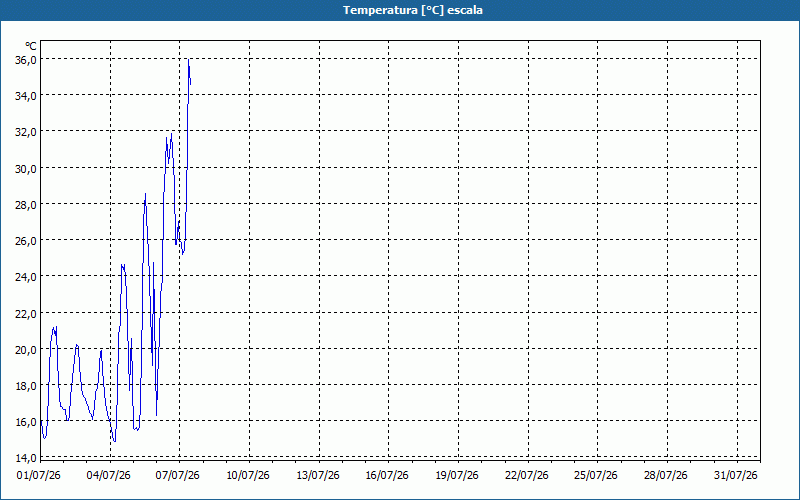Select the 16/07/26 date marker
Image resolution: width=800 pixels, height=500 pixels.
click(387, 476)
